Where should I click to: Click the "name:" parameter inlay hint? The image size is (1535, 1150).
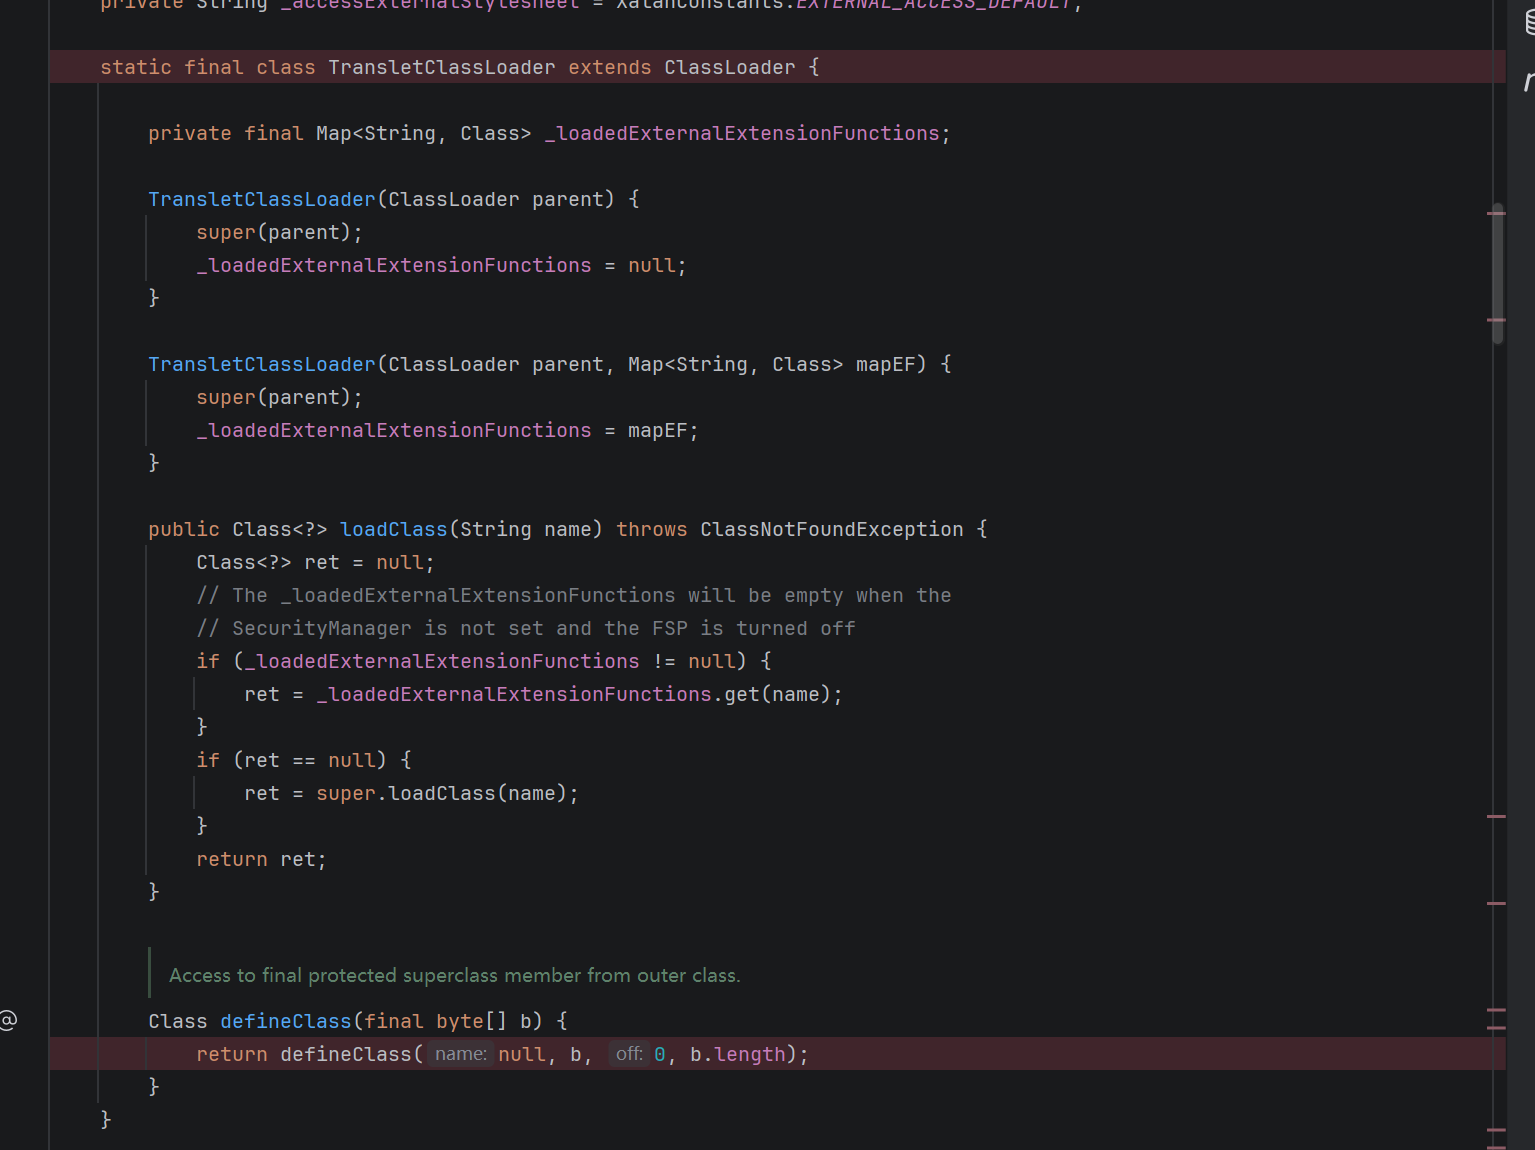pyautogui.click(x=460, y=1054)
